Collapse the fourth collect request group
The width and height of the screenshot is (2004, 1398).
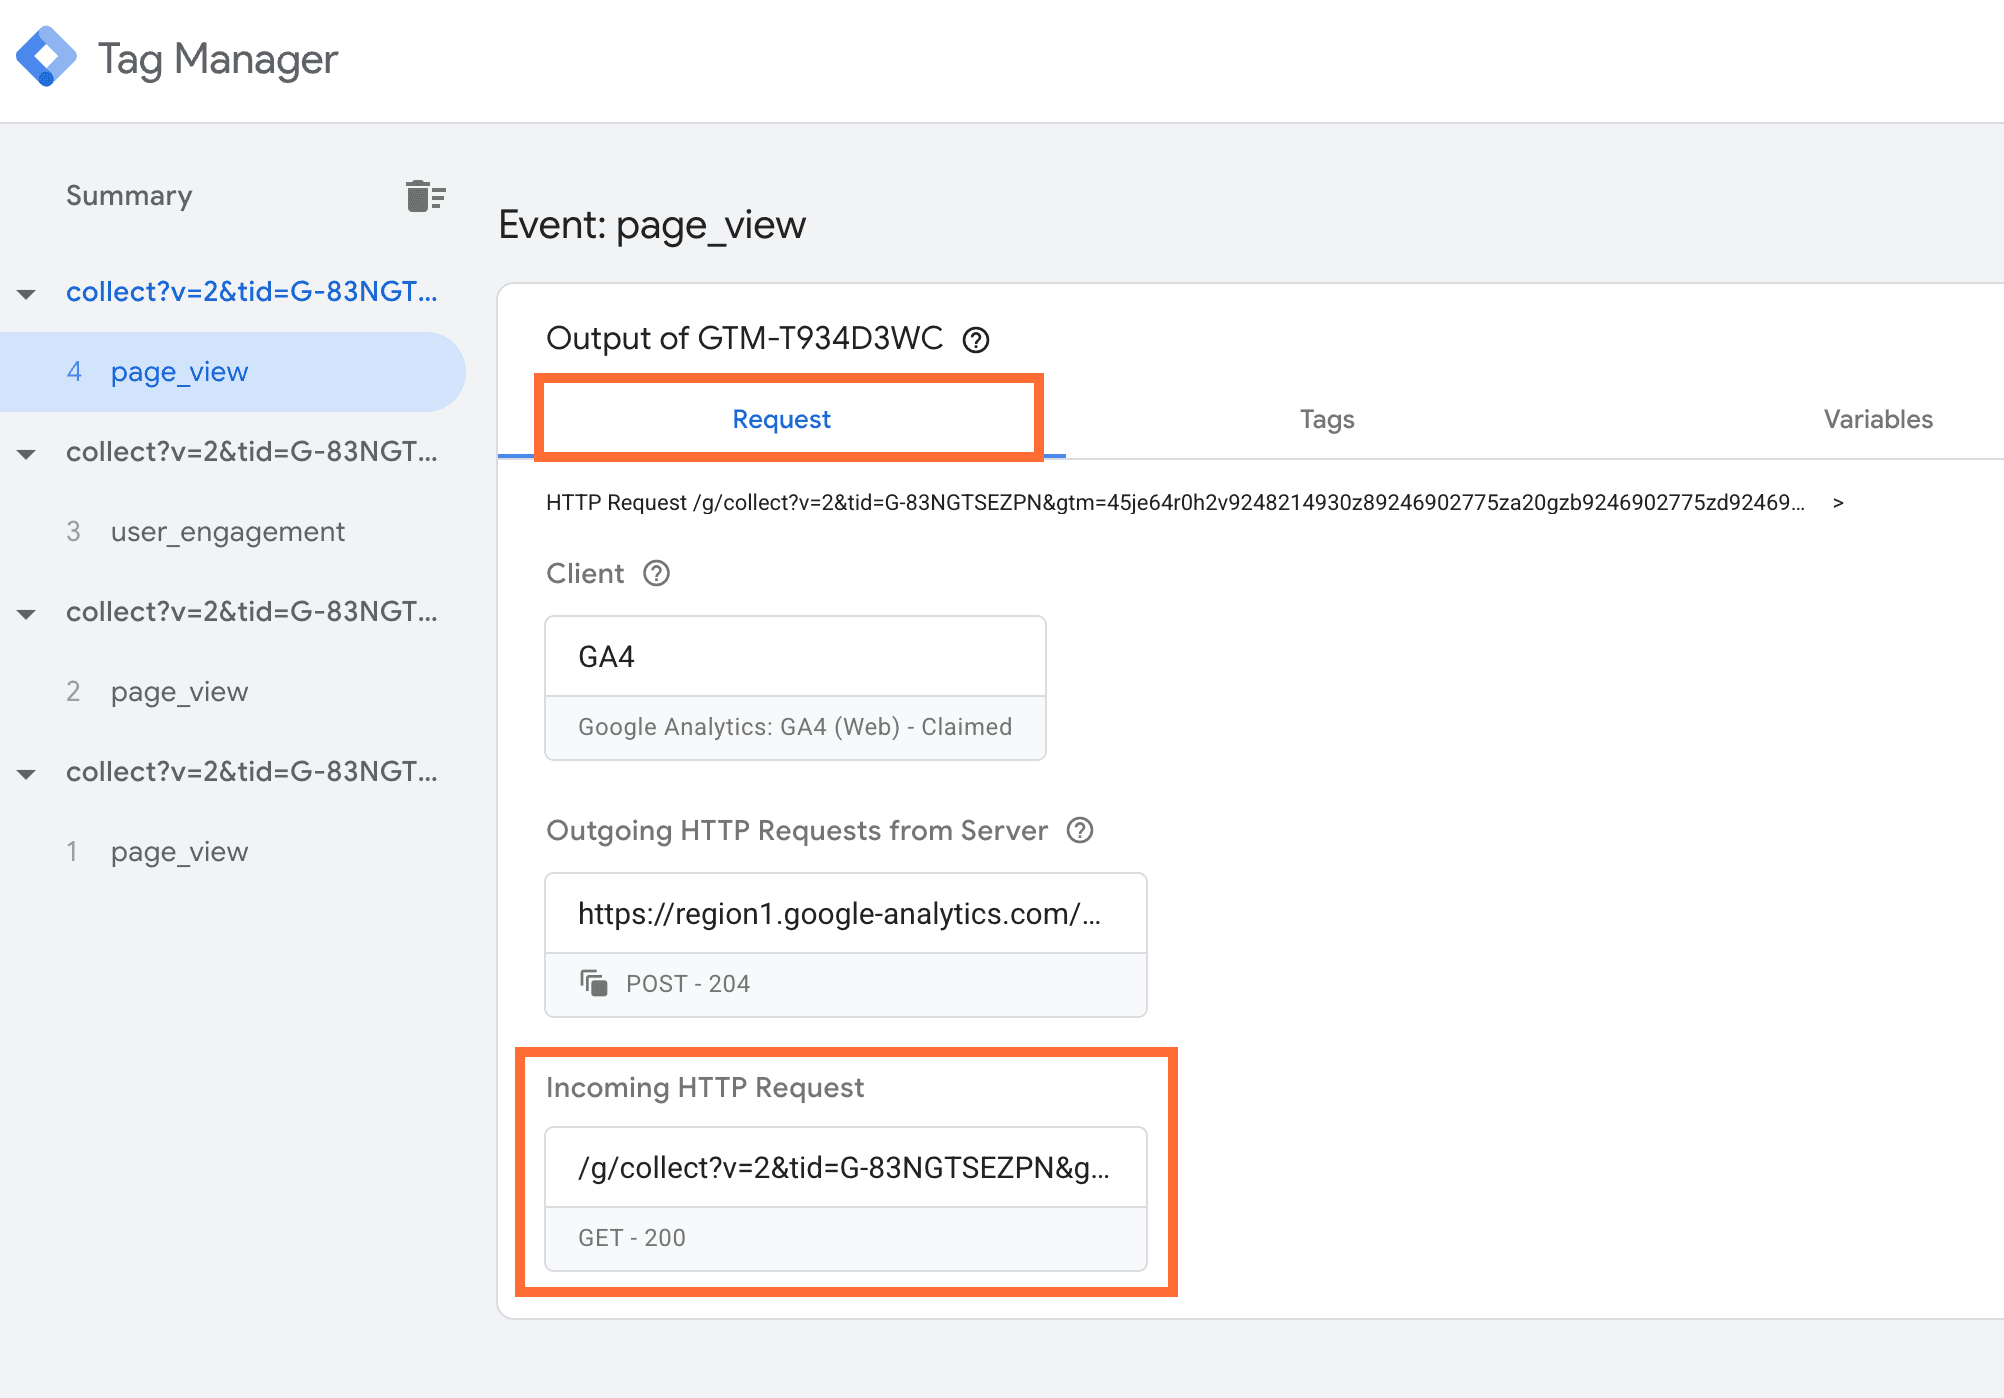[x=27, y=774]
